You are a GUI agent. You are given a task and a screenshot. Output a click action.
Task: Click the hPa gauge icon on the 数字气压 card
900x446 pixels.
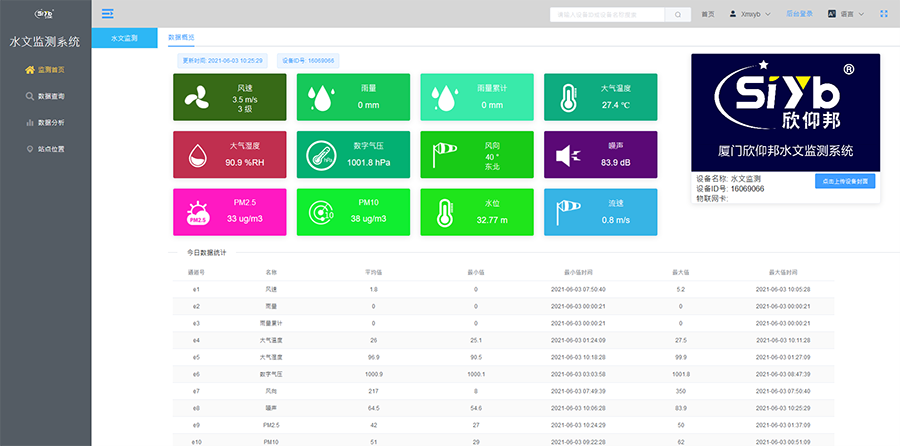pyautogui.click(x=321, y=156)
